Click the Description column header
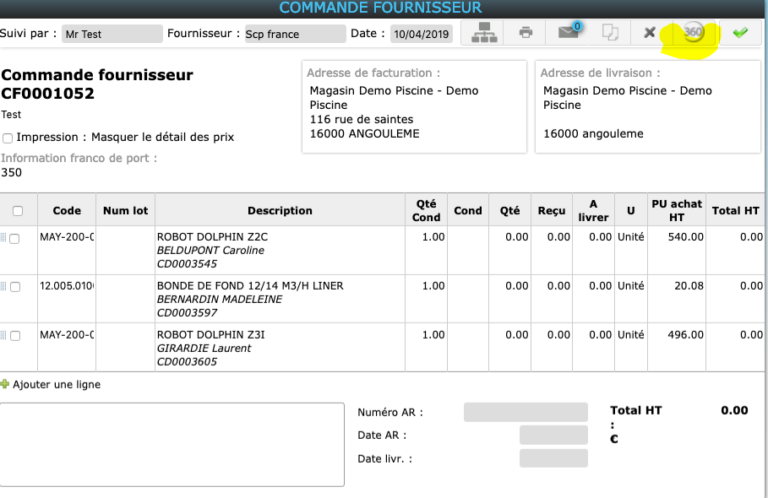This screenshot has height=498, width=768. (x=280, y=211)
